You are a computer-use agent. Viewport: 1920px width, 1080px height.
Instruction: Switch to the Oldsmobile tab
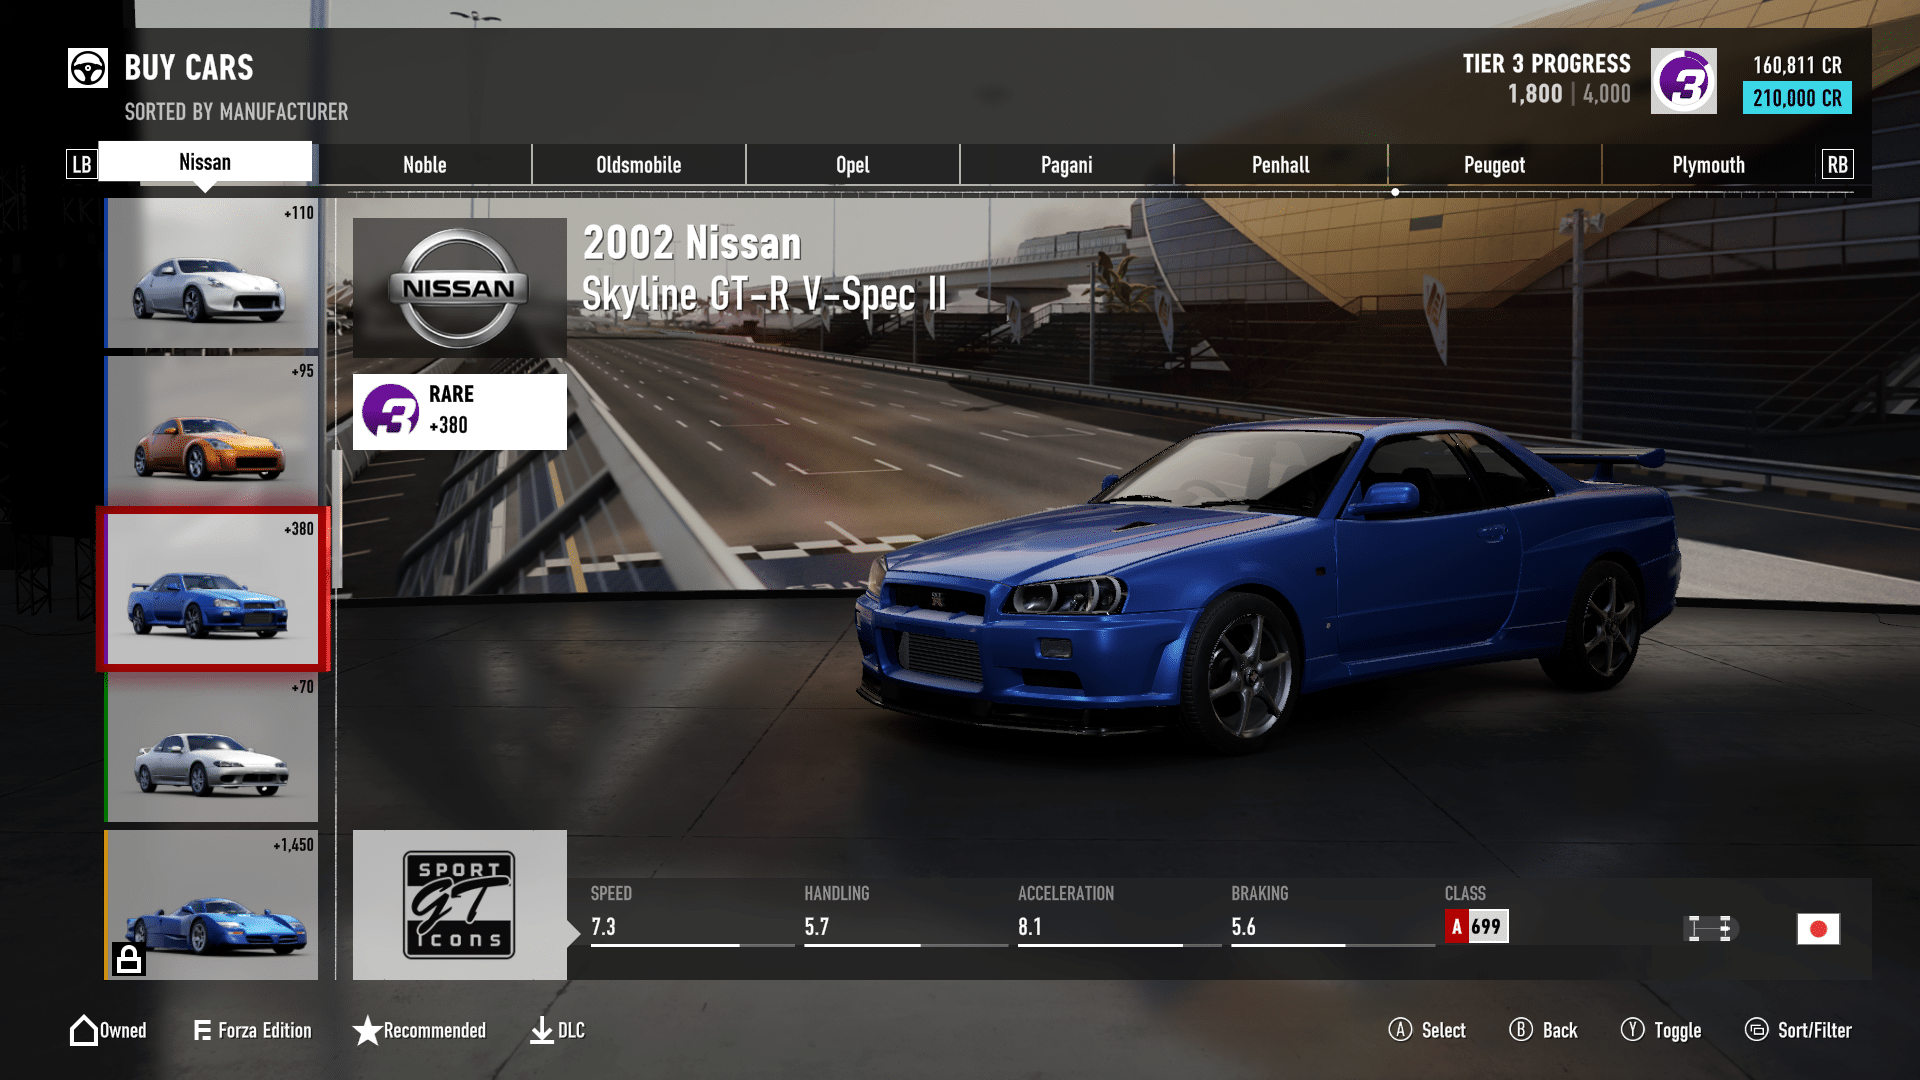[639, 165]
